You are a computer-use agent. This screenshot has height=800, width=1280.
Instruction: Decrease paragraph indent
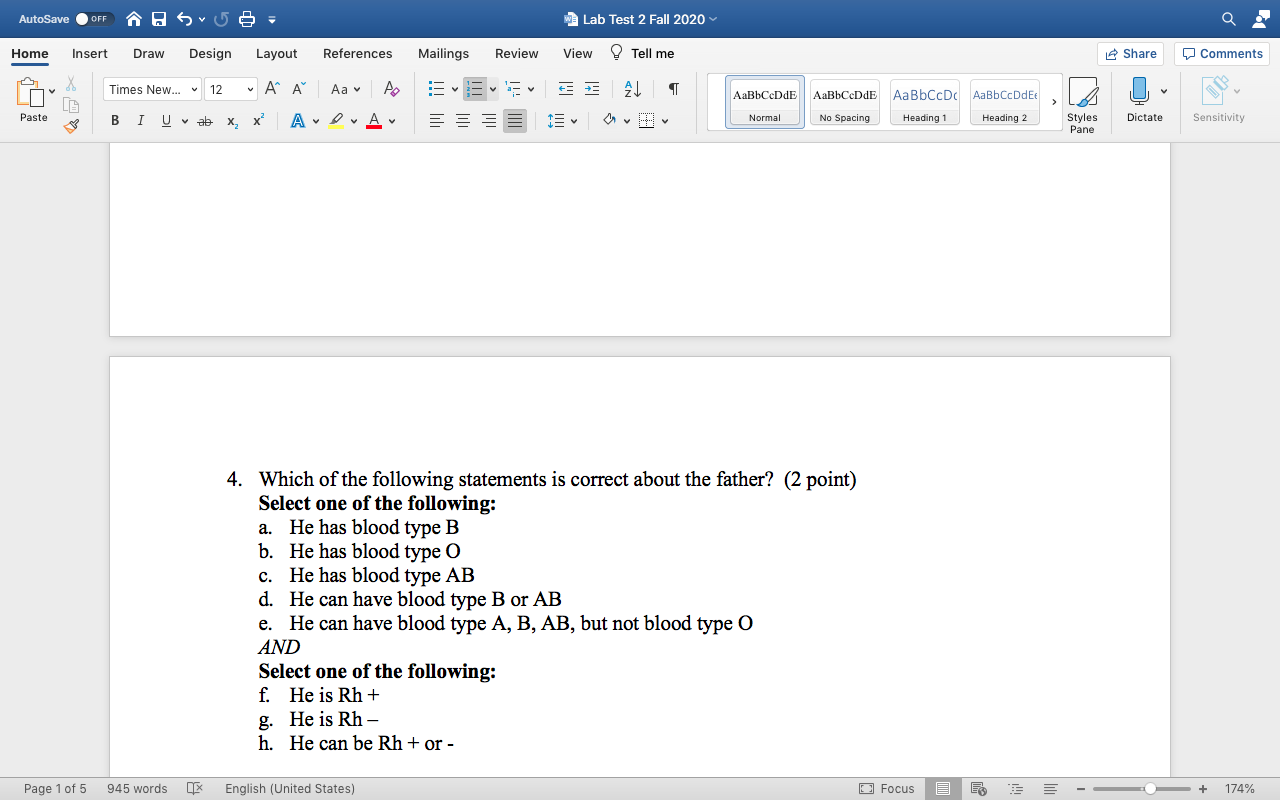[566, 89]
